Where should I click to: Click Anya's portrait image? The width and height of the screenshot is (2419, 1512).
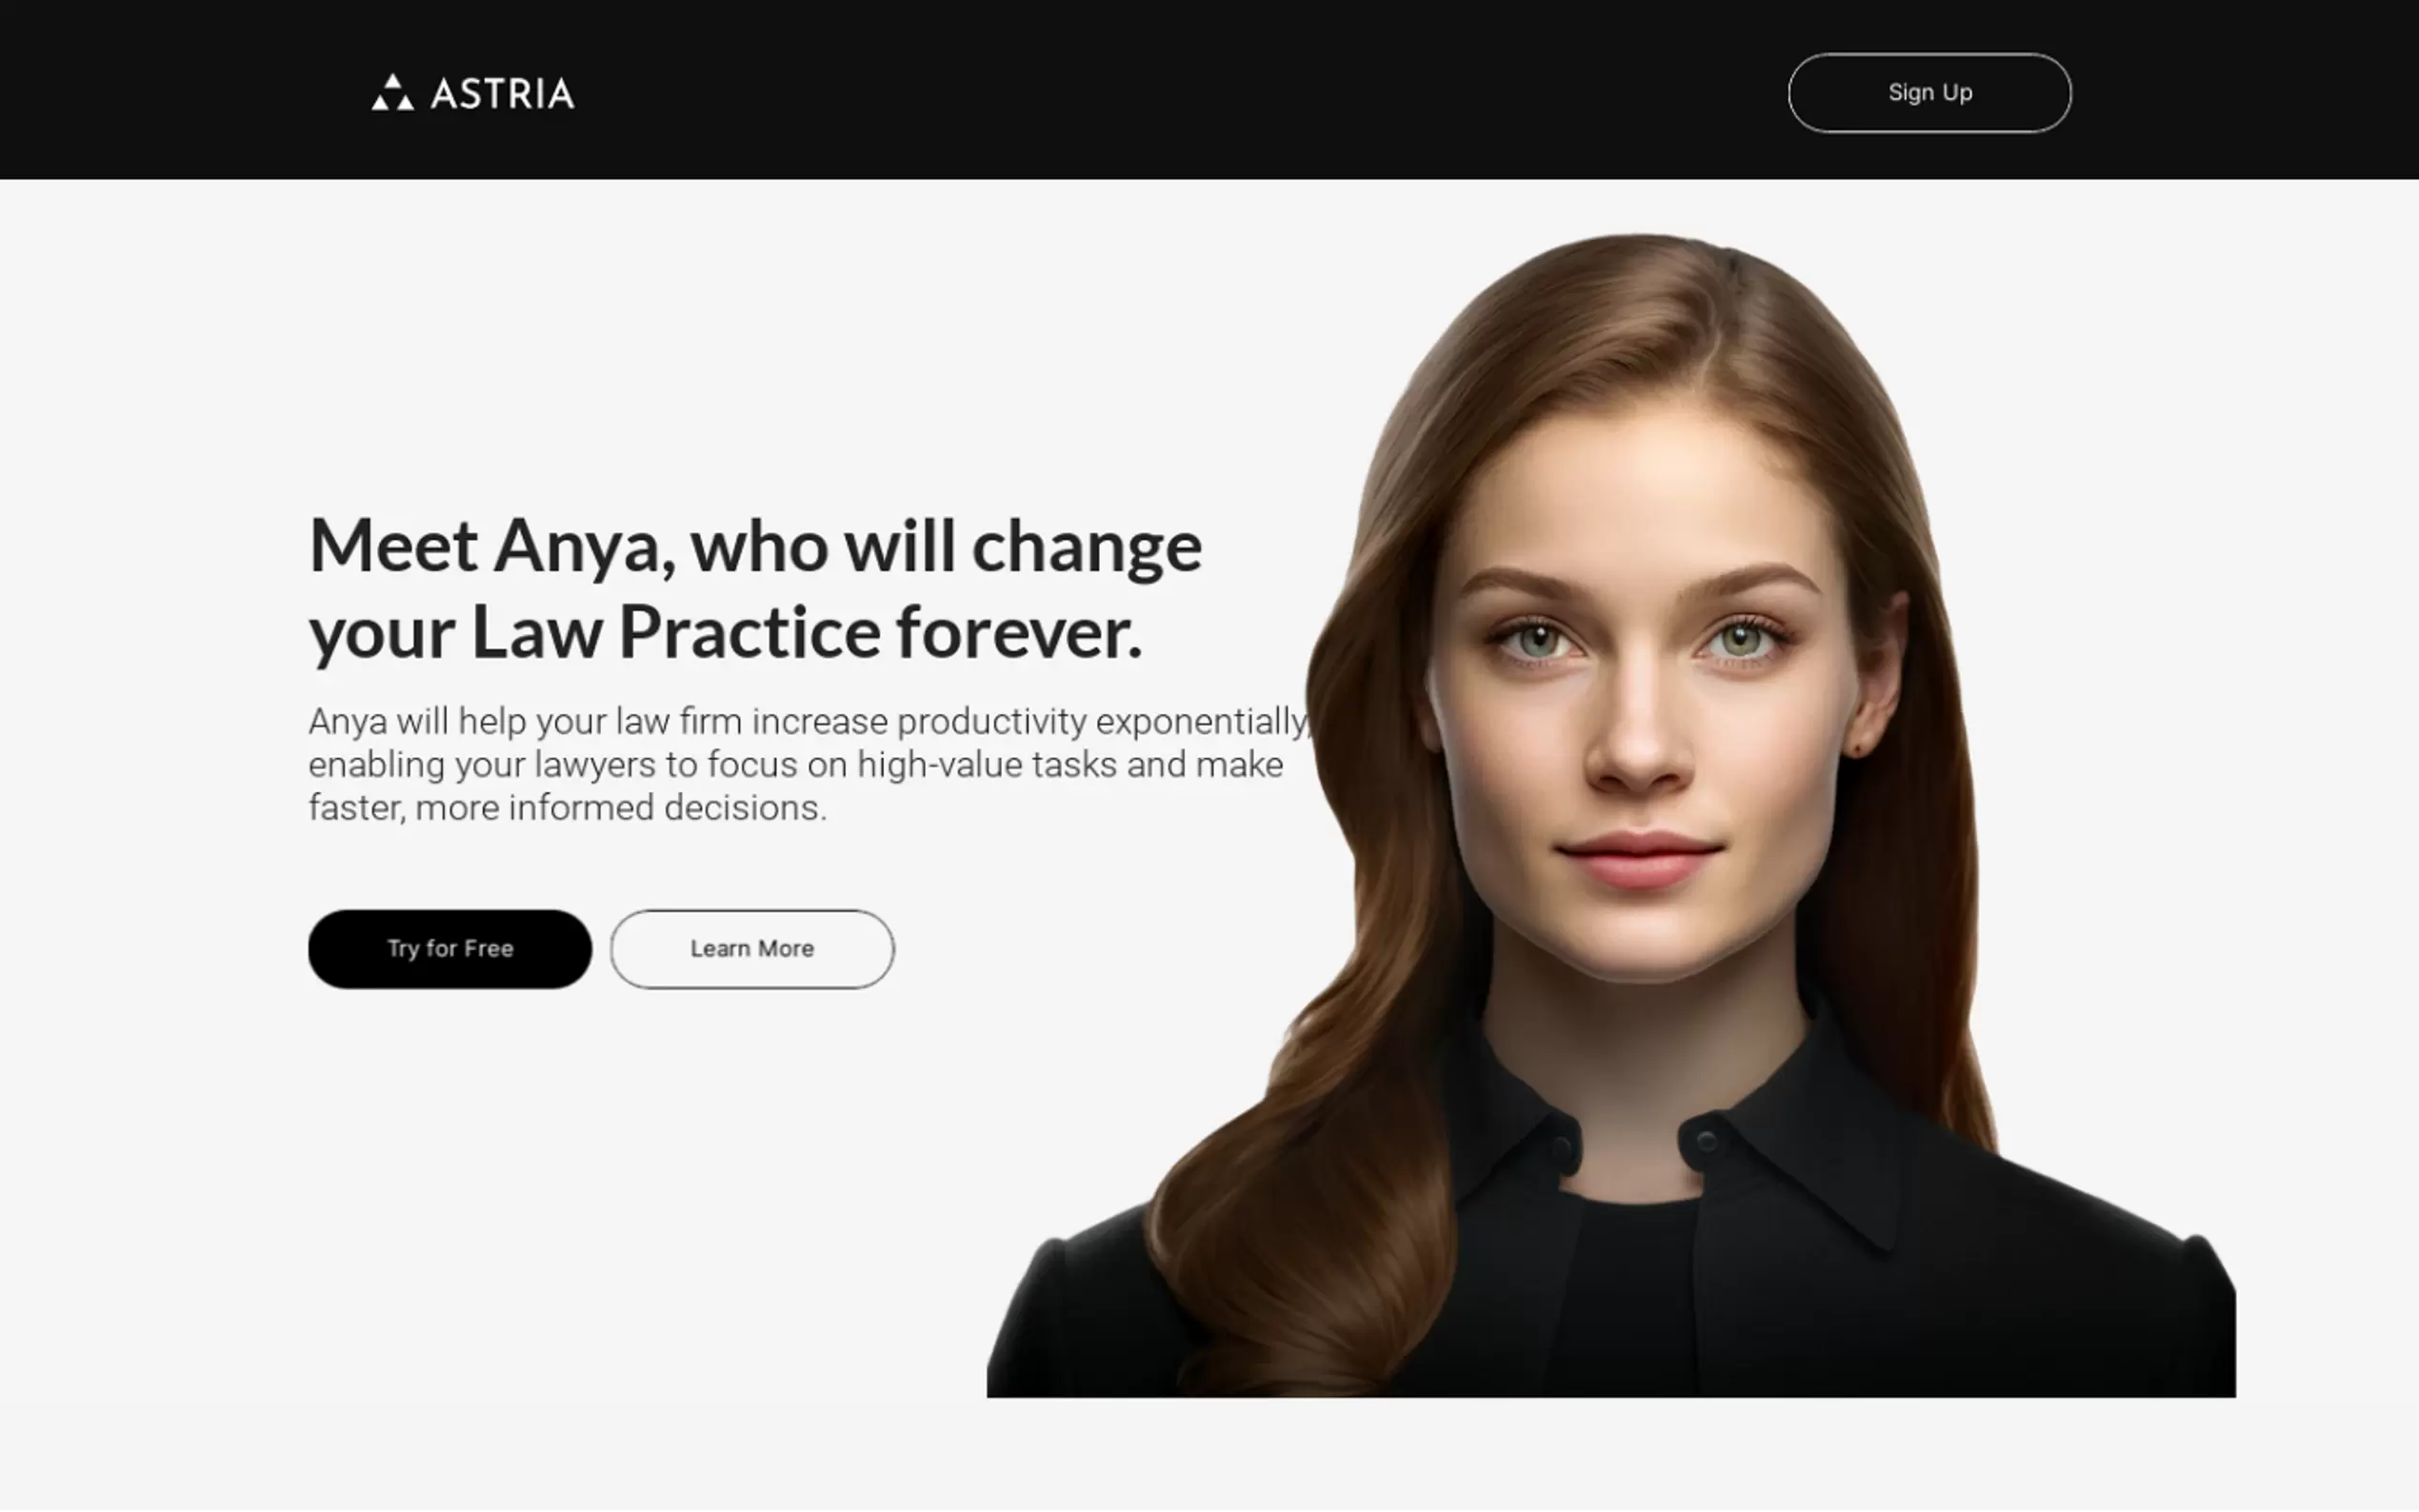[1611, 815]
